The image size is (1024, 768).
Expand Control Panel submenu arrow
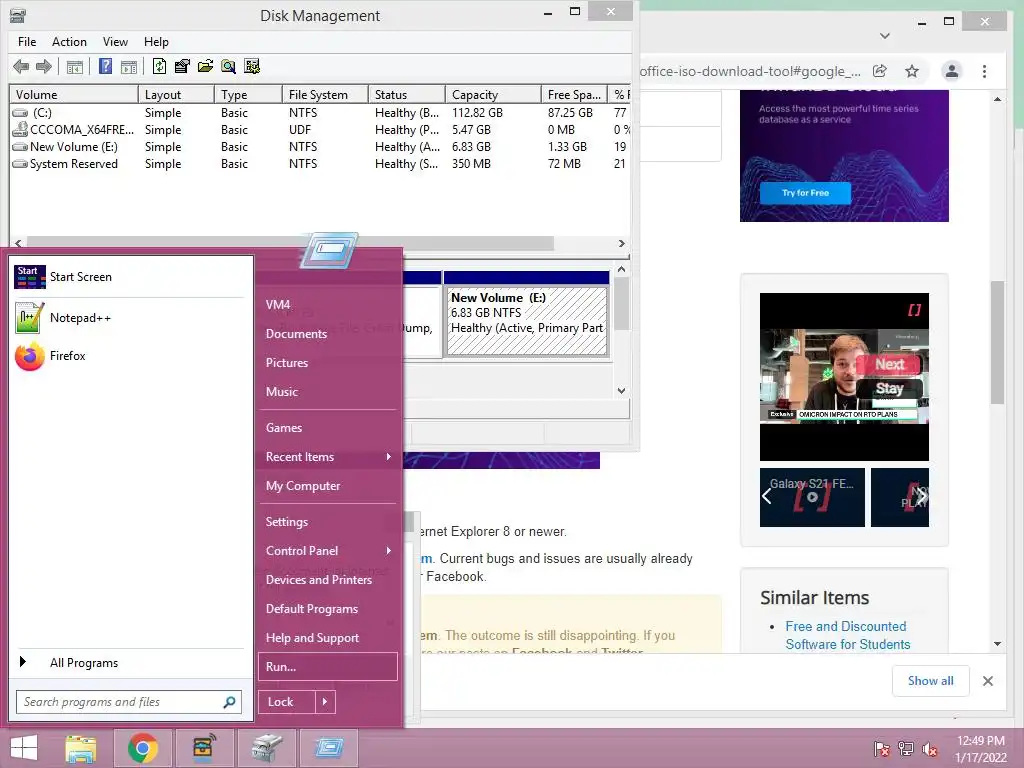coord(389,551)
